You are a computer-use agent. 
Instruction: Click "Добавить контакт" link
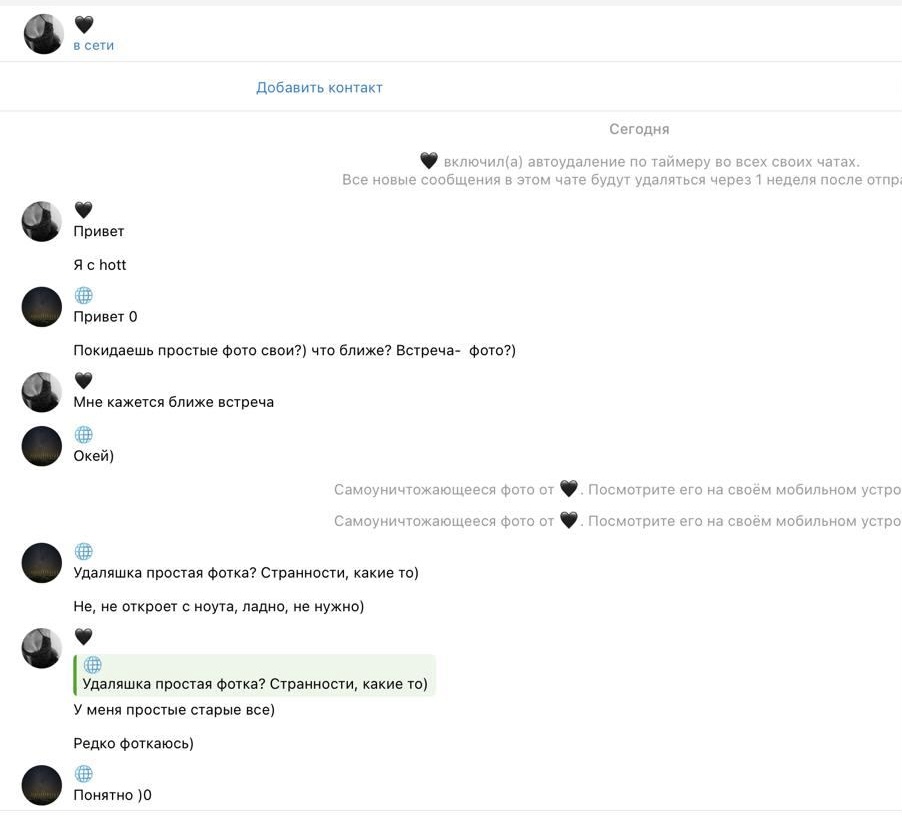[x=319, y=88]
